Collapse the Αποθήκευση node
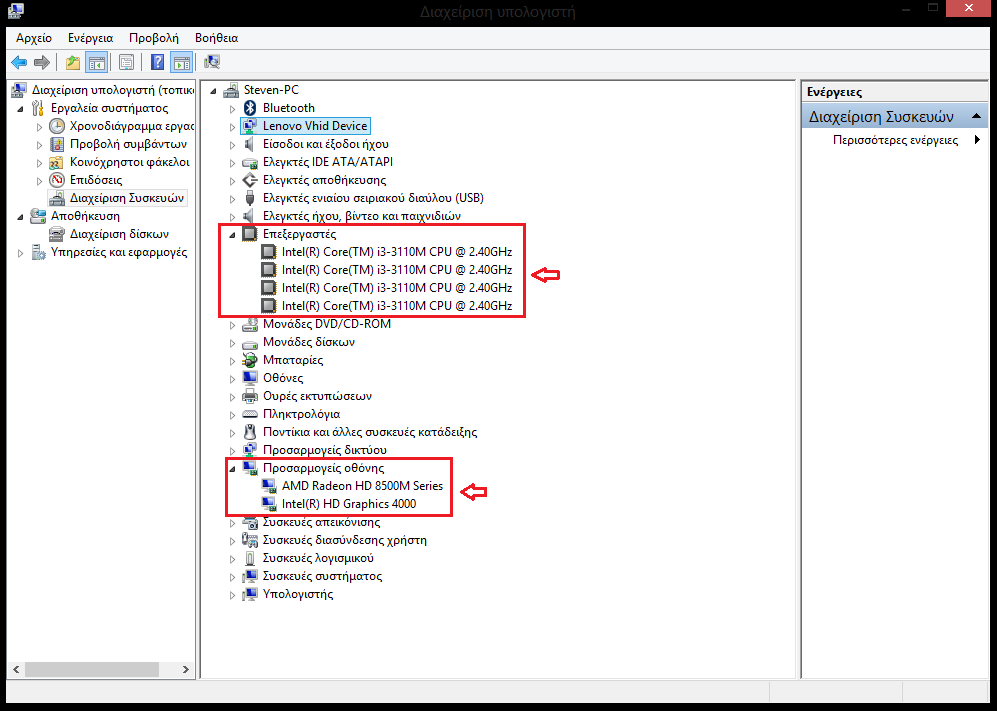Viewport: 997px width, 711px height. [x=20, y=217]
